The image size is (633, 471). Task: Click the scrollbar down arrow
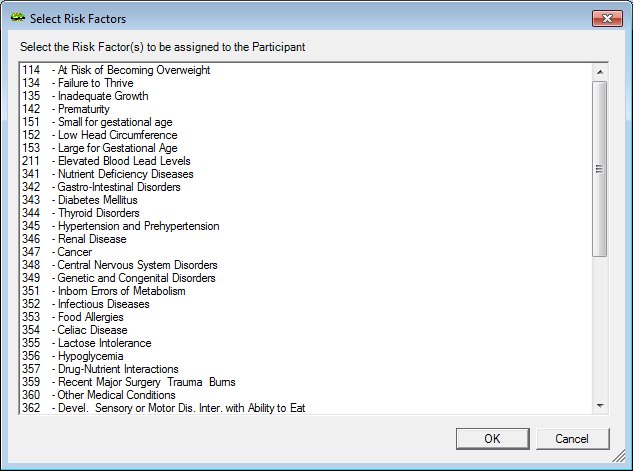click(600, 406)
